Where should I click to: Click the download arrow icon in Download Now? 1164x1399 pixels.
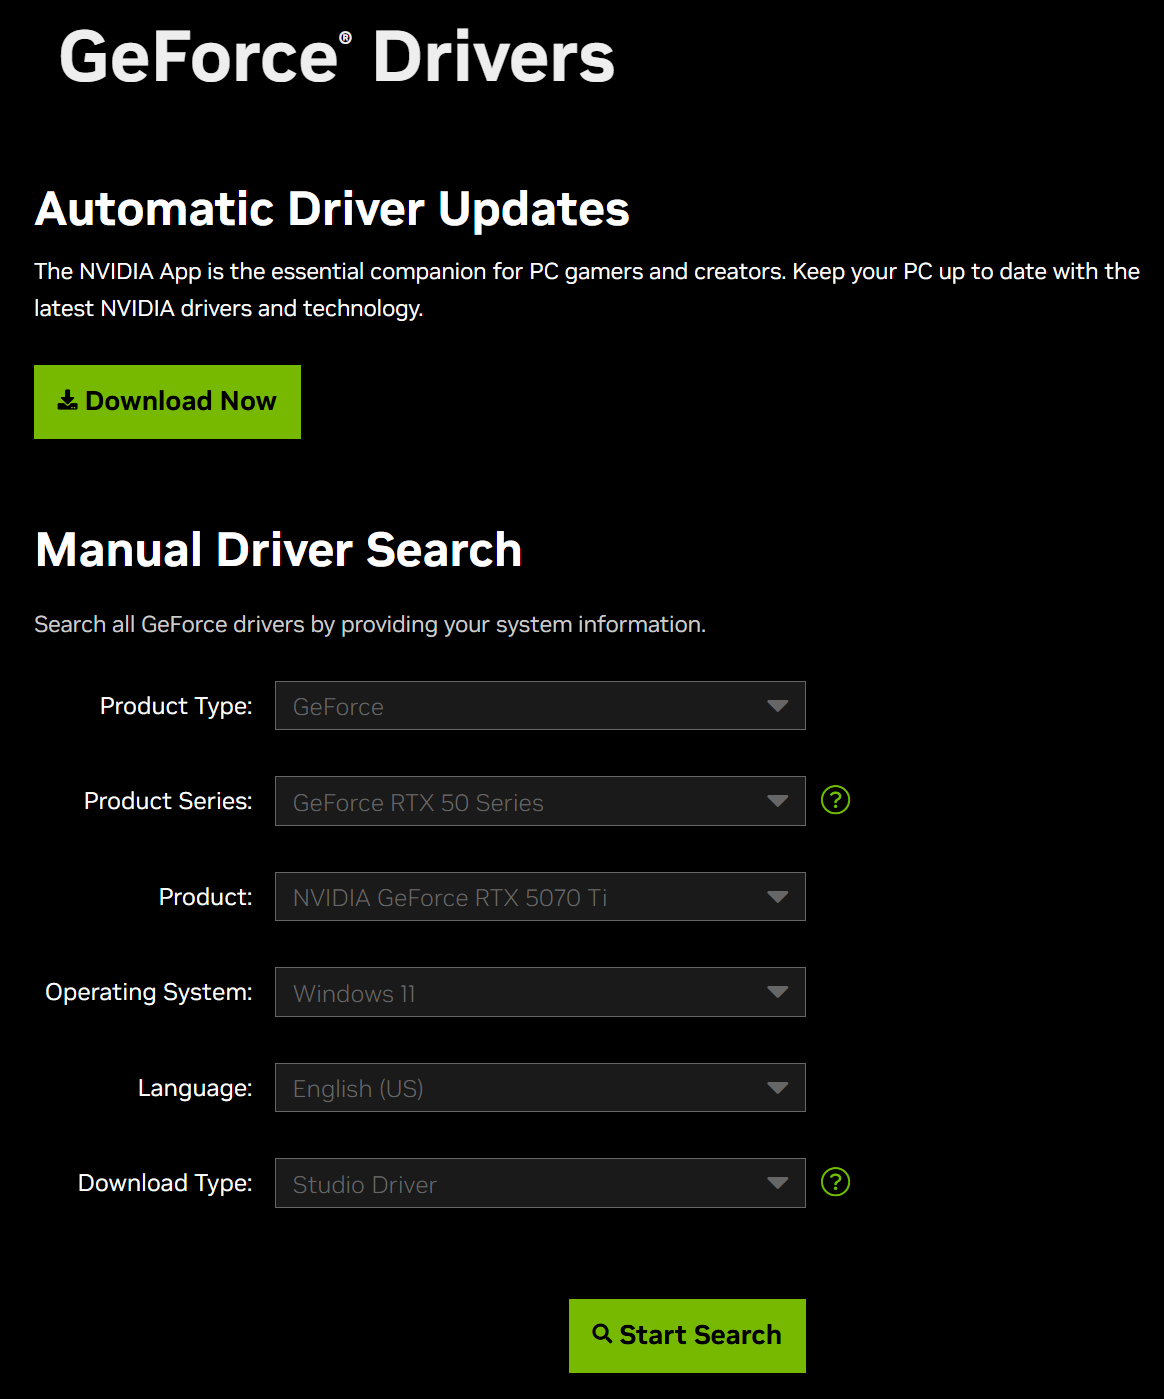[x=67, y=401]
